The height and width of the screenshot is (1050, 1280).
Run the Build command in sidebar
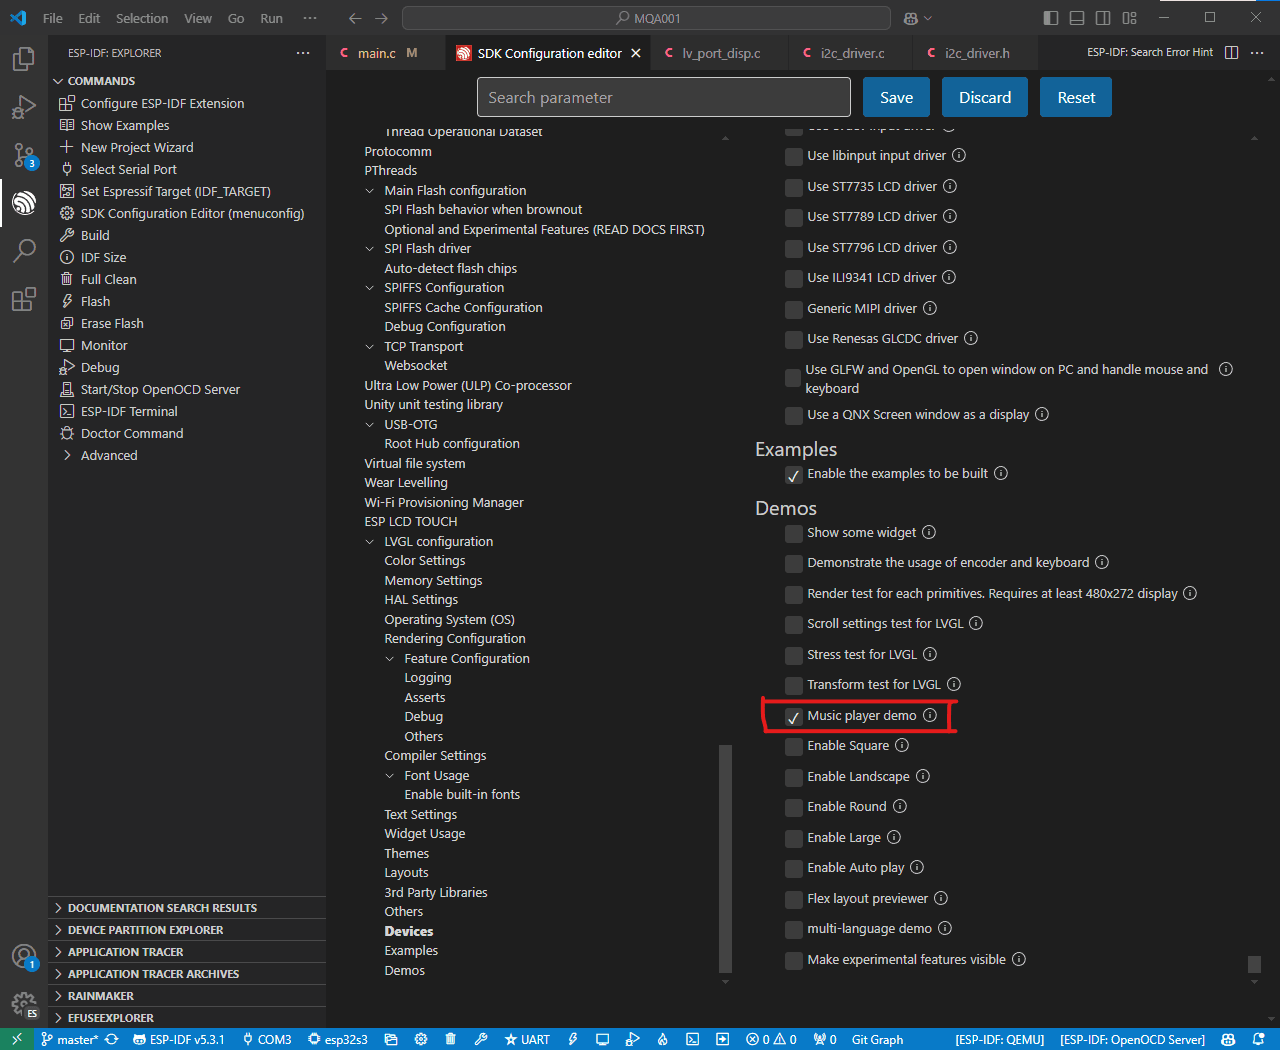[95, 235]
